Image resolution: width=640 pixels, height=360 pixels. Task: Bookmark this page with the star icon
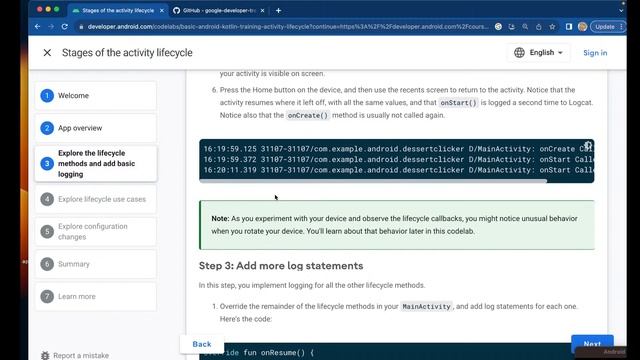point(552,27)
